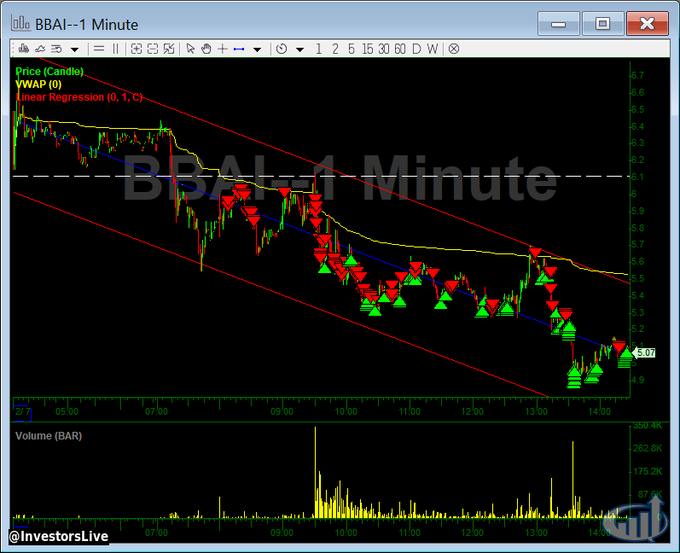Click the Price (Candle) legend label

click(x=49, y=72)
